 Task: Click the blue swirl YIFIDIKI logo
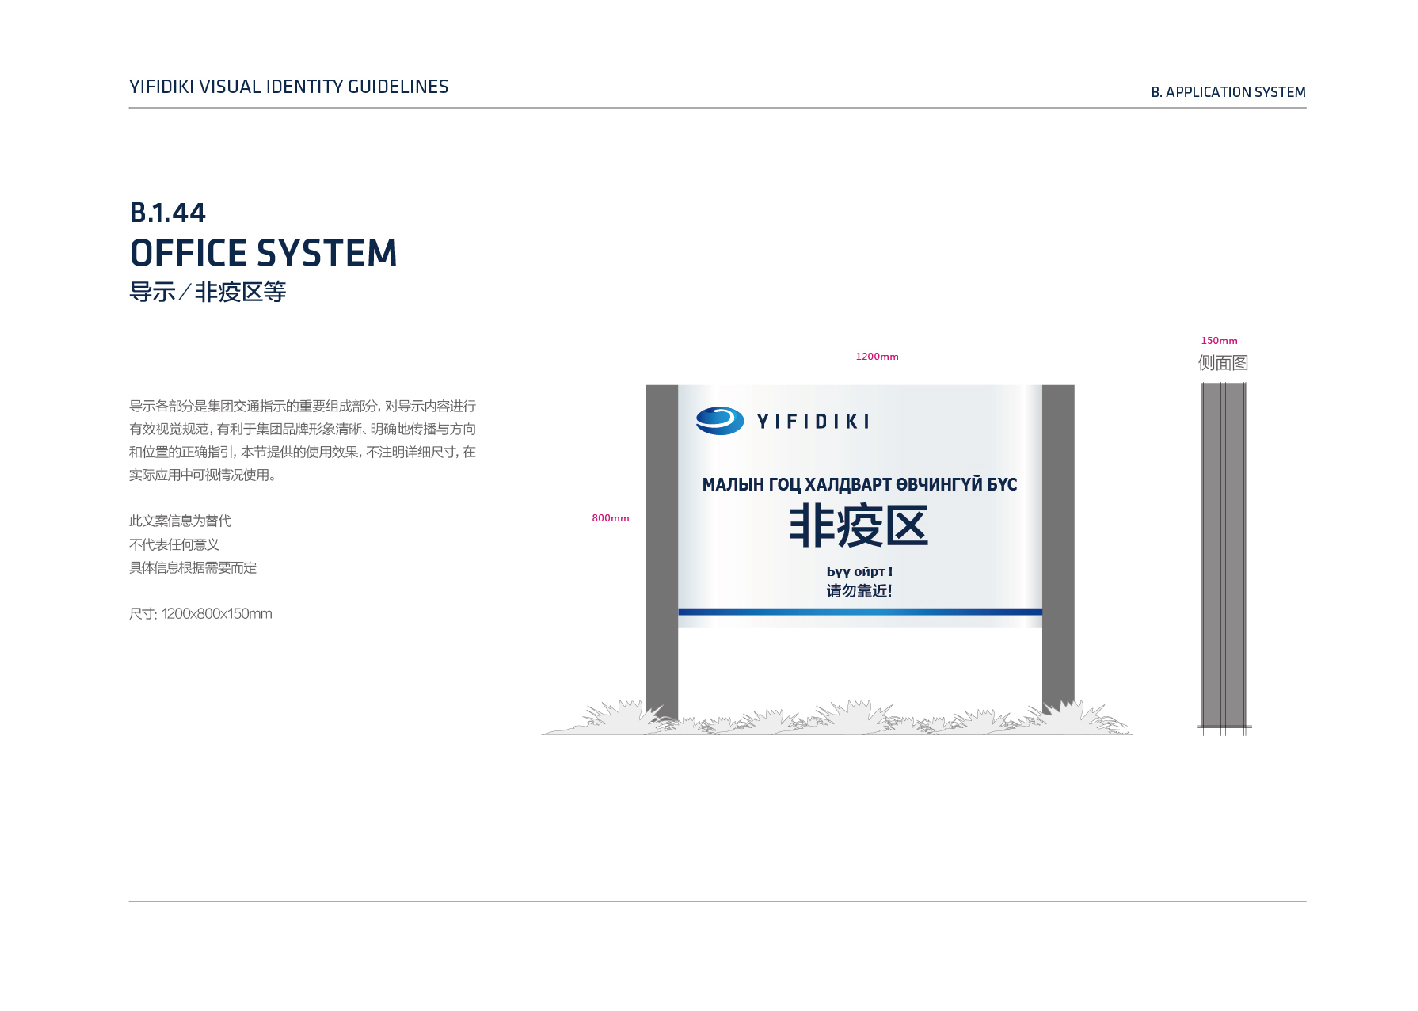coord(719,421)
